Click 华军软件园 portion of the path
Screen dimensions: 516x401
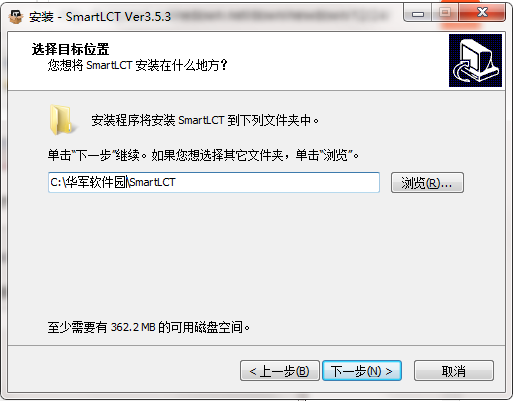coord(96,182)
